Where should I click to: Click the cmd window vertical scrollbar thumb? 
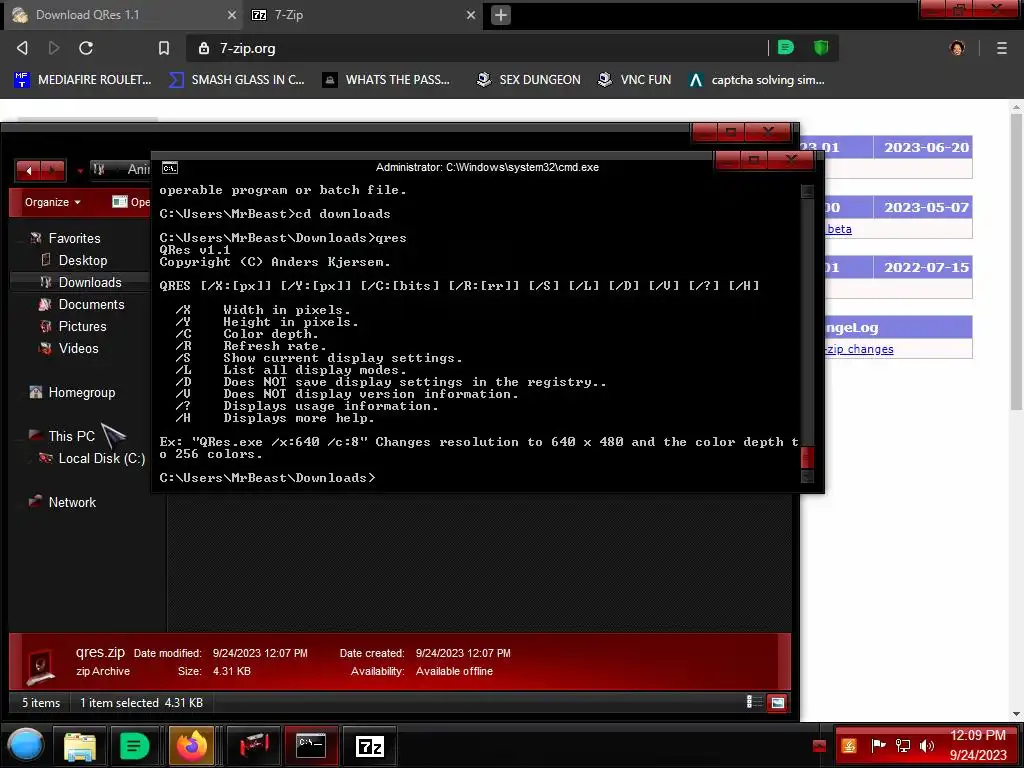807,457
